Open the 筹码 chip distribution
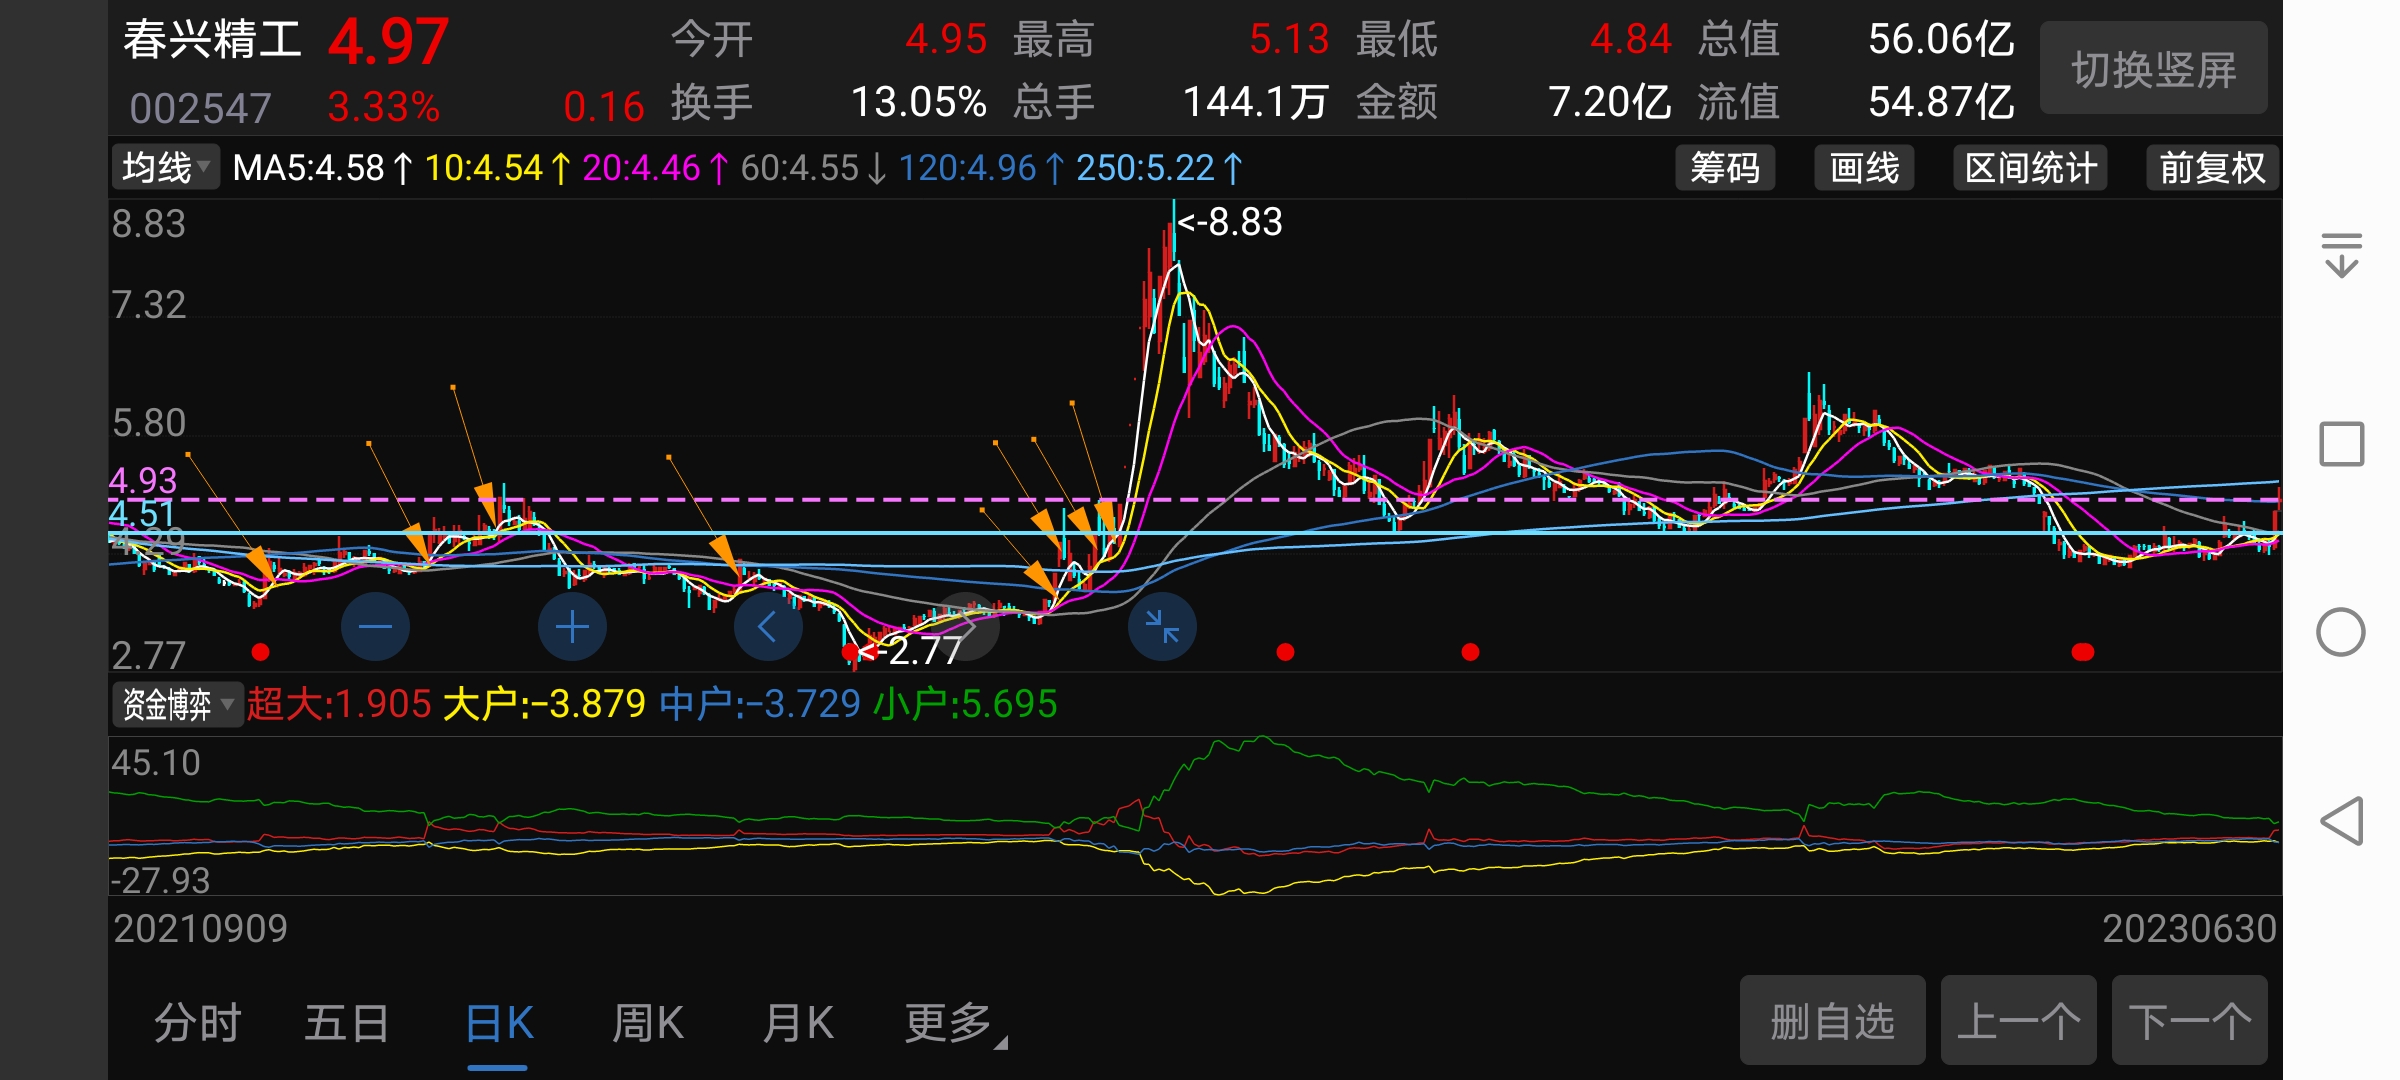2400x1080 pixels. coord(1725,168)
